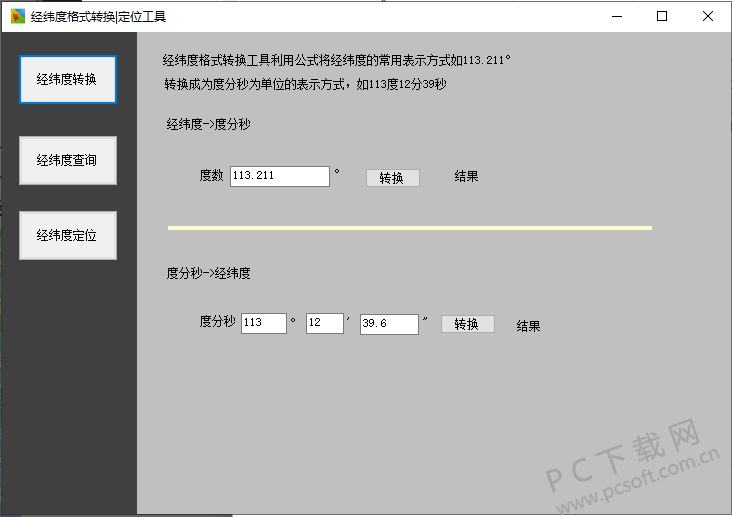
Task: Click the description line mentioning 113度12分39秒
Action: pyautogui.click(x=305, y=85)
